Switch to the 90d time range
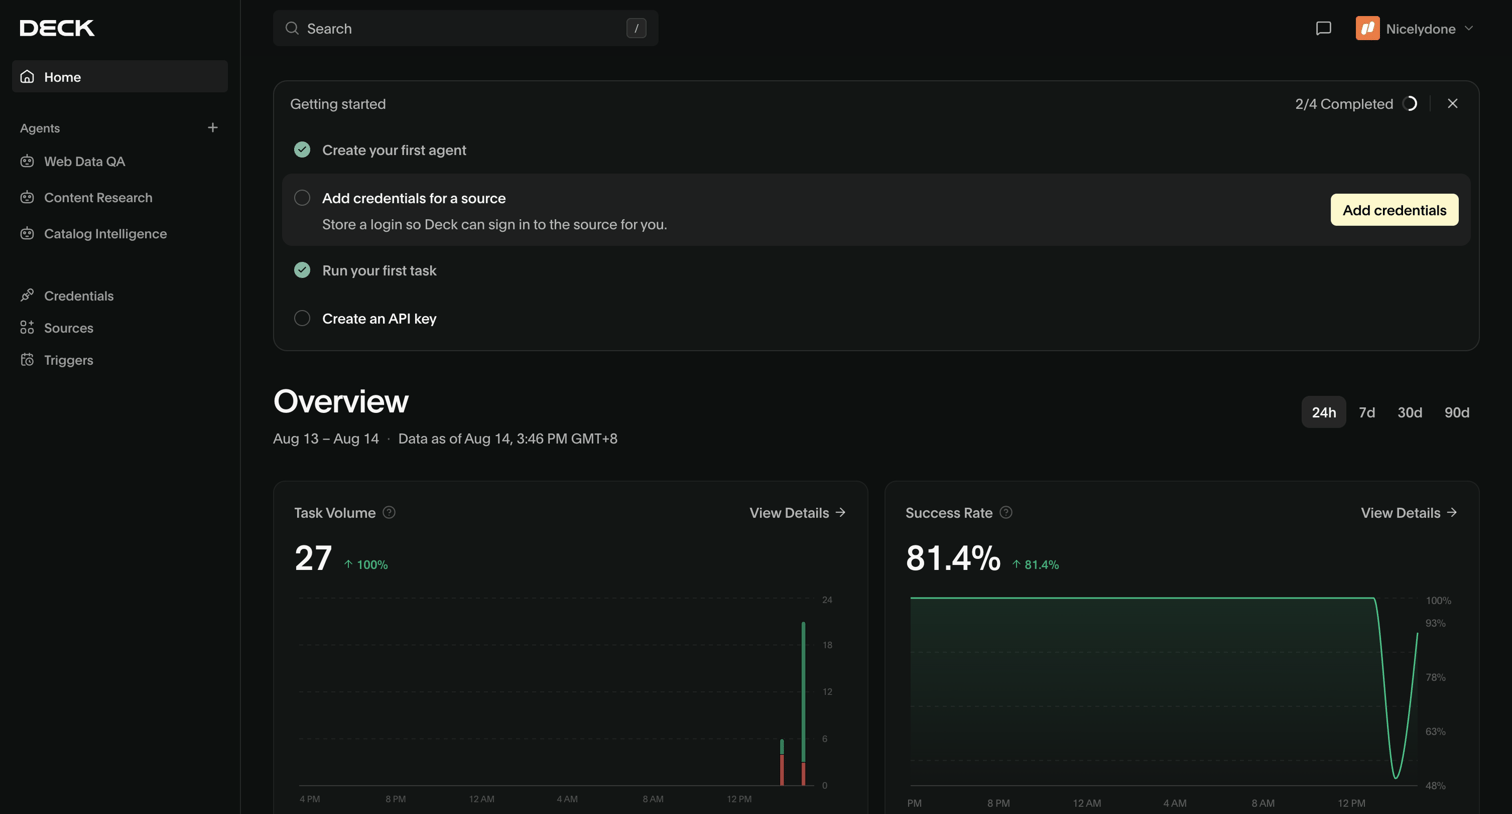The height and width of the screenshot is (814, 1512). pyautogui.click(x=1457, y=412)
